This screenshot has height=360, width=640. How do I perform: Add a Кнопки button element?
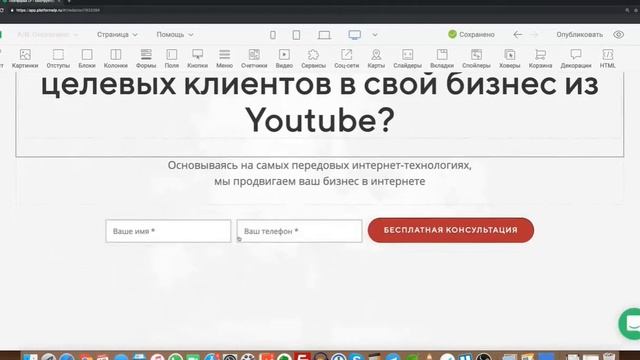(x=198, y=58)
